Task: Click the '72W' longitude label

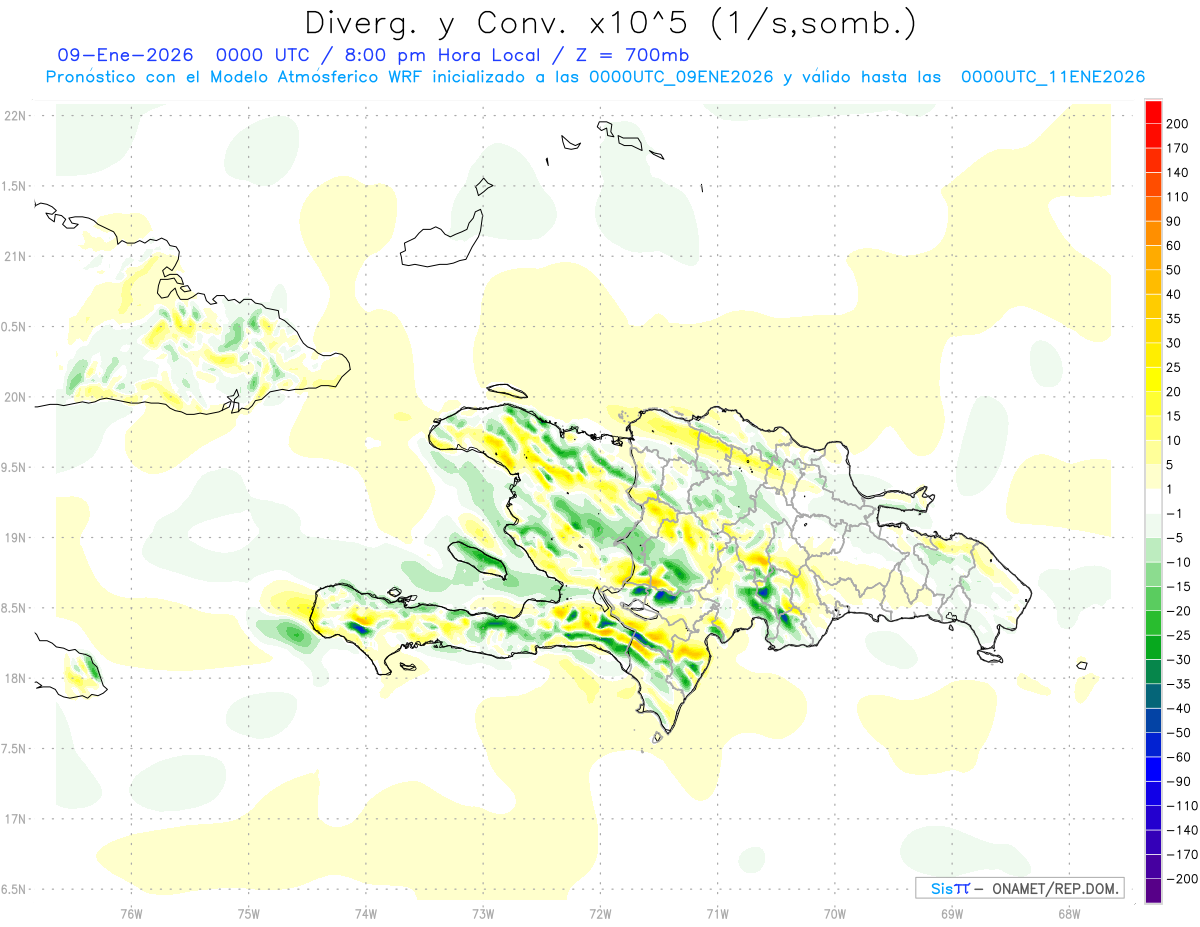Action: pos(600,913)
